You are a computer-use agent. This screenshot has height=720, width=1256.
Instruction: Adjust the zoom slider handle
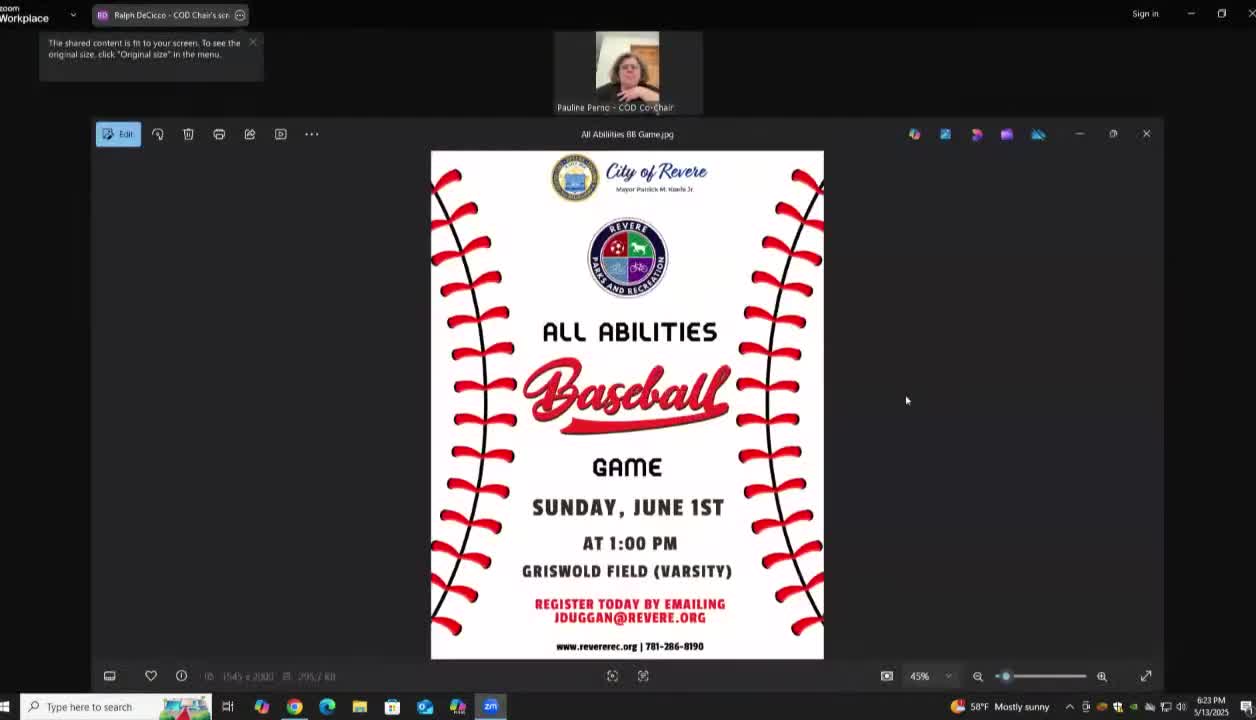click(x=1005, y=676)
